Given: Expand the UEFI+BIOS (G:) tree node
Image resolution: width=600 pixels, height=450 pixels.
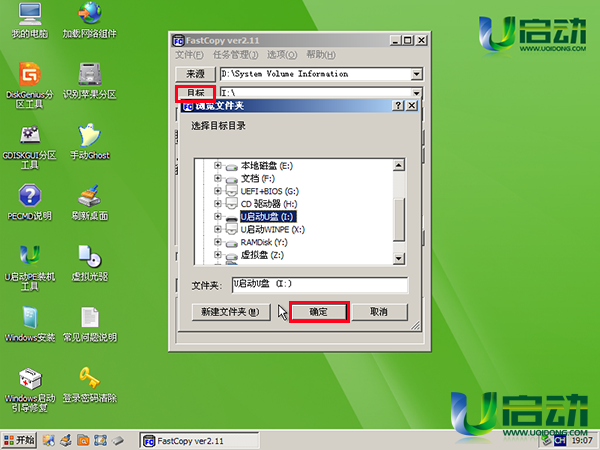Looking at the screenshot, I should [x=218, y=191].
